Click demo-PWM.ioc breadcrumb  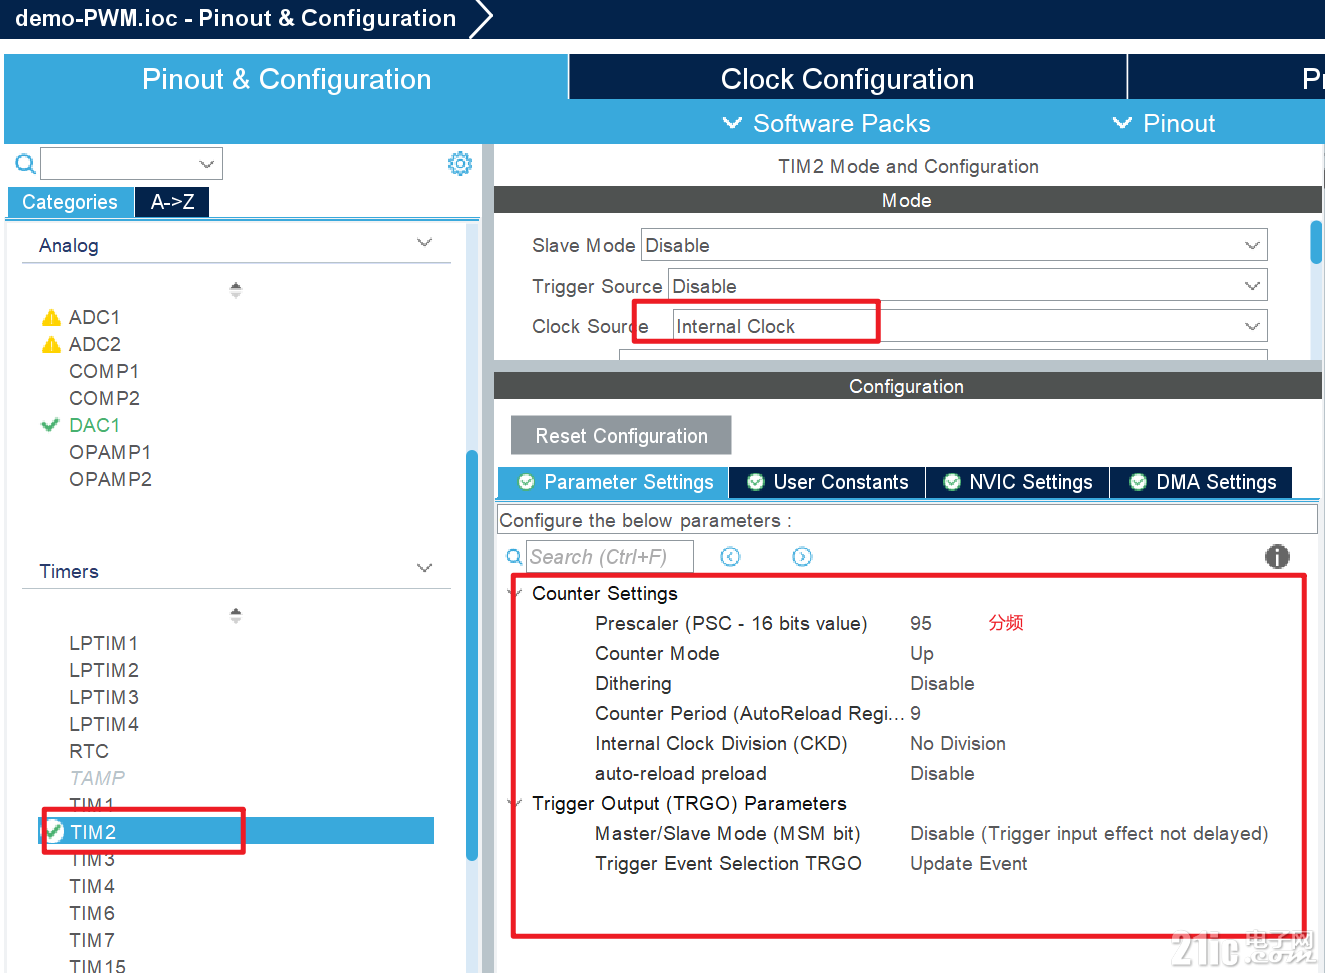[235, 18]
